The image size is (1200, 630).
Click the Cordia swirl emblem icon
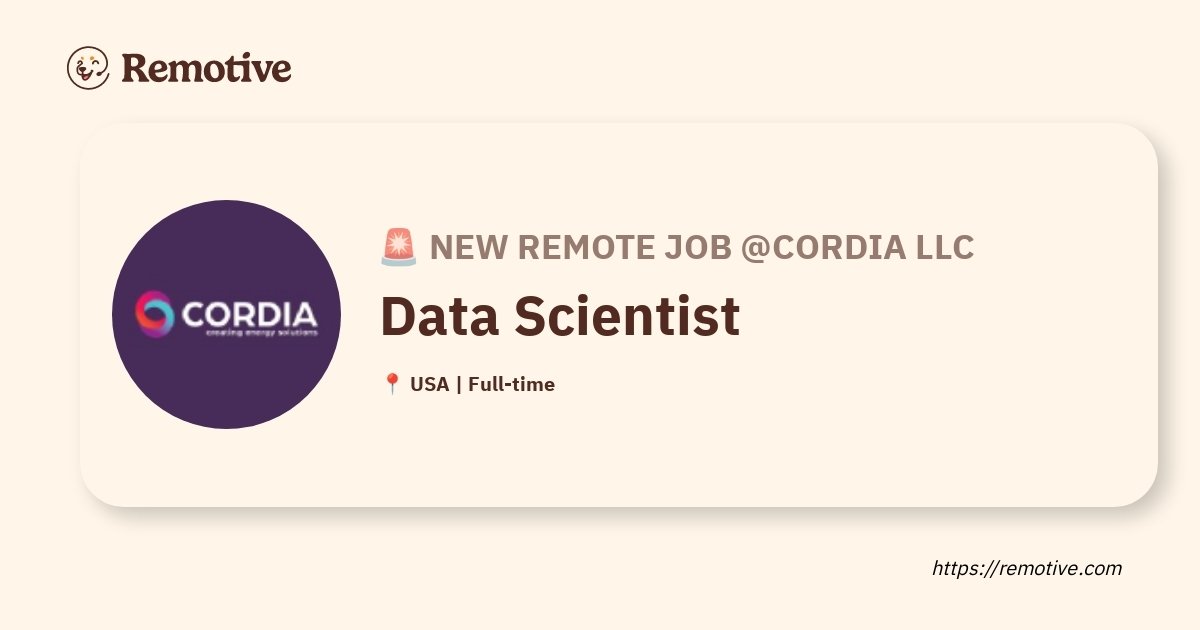155,313
